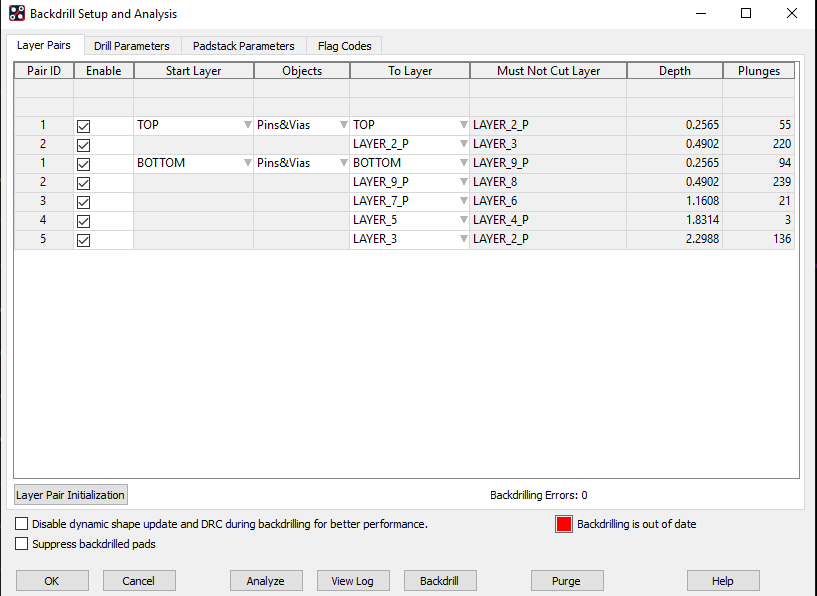Select the Flag Codes tab
Viewport: 817px width, 596px height.
(344, 46)
